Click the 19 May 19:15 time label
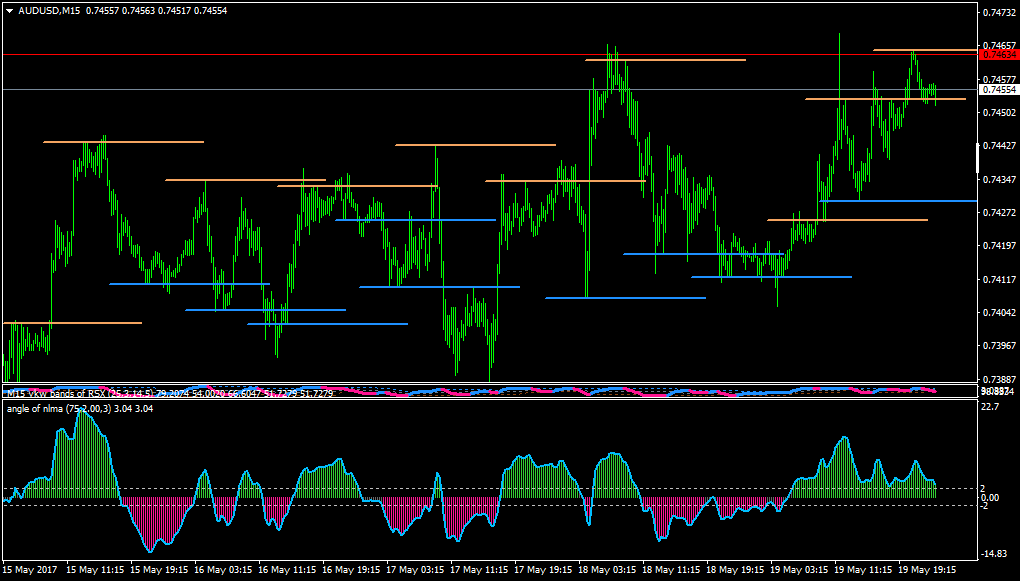This screenshot has width=1020, height=581. coord(926,570)
